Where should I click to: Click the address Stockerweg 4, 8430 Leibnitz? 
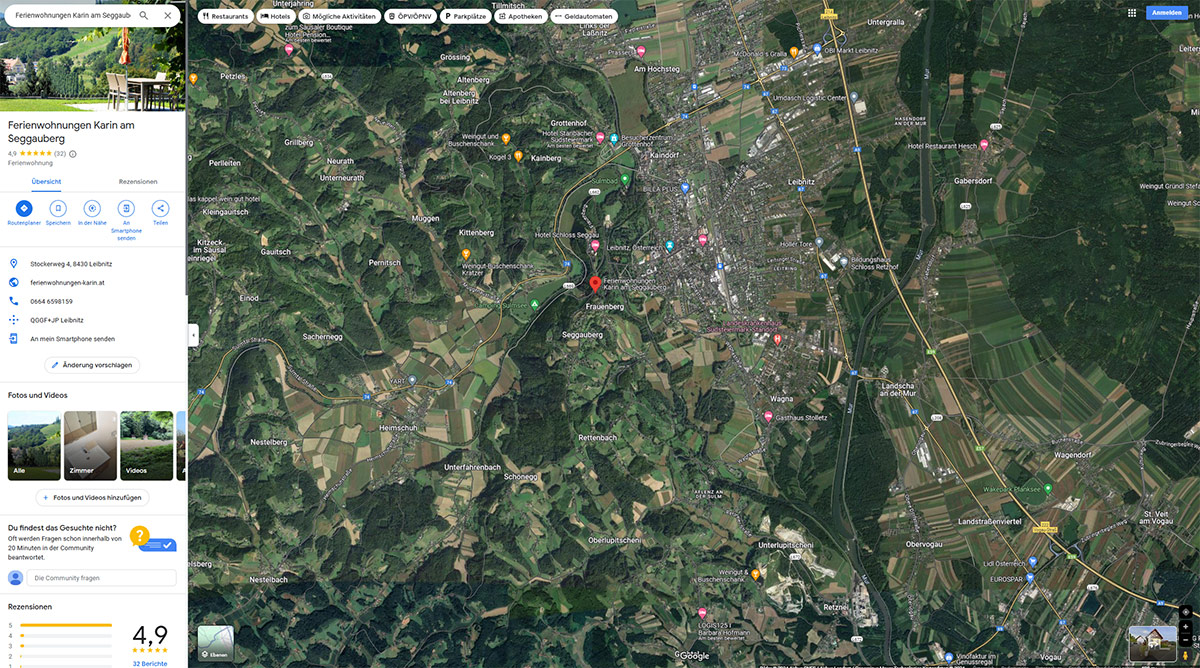pos(71,263)
